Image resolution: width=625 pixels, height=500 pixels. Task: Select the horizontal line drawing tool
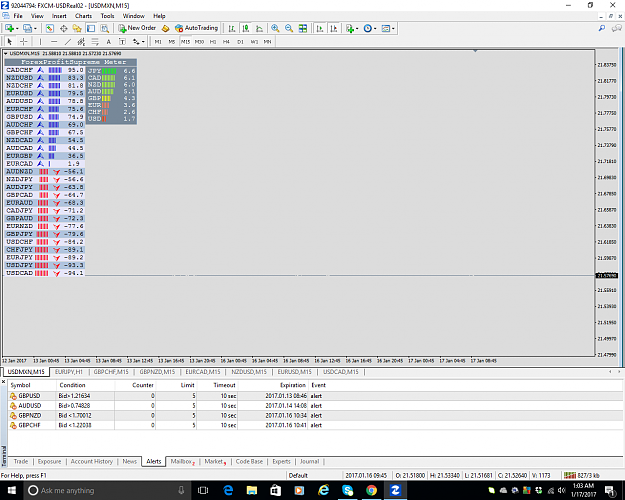point(54,41)
